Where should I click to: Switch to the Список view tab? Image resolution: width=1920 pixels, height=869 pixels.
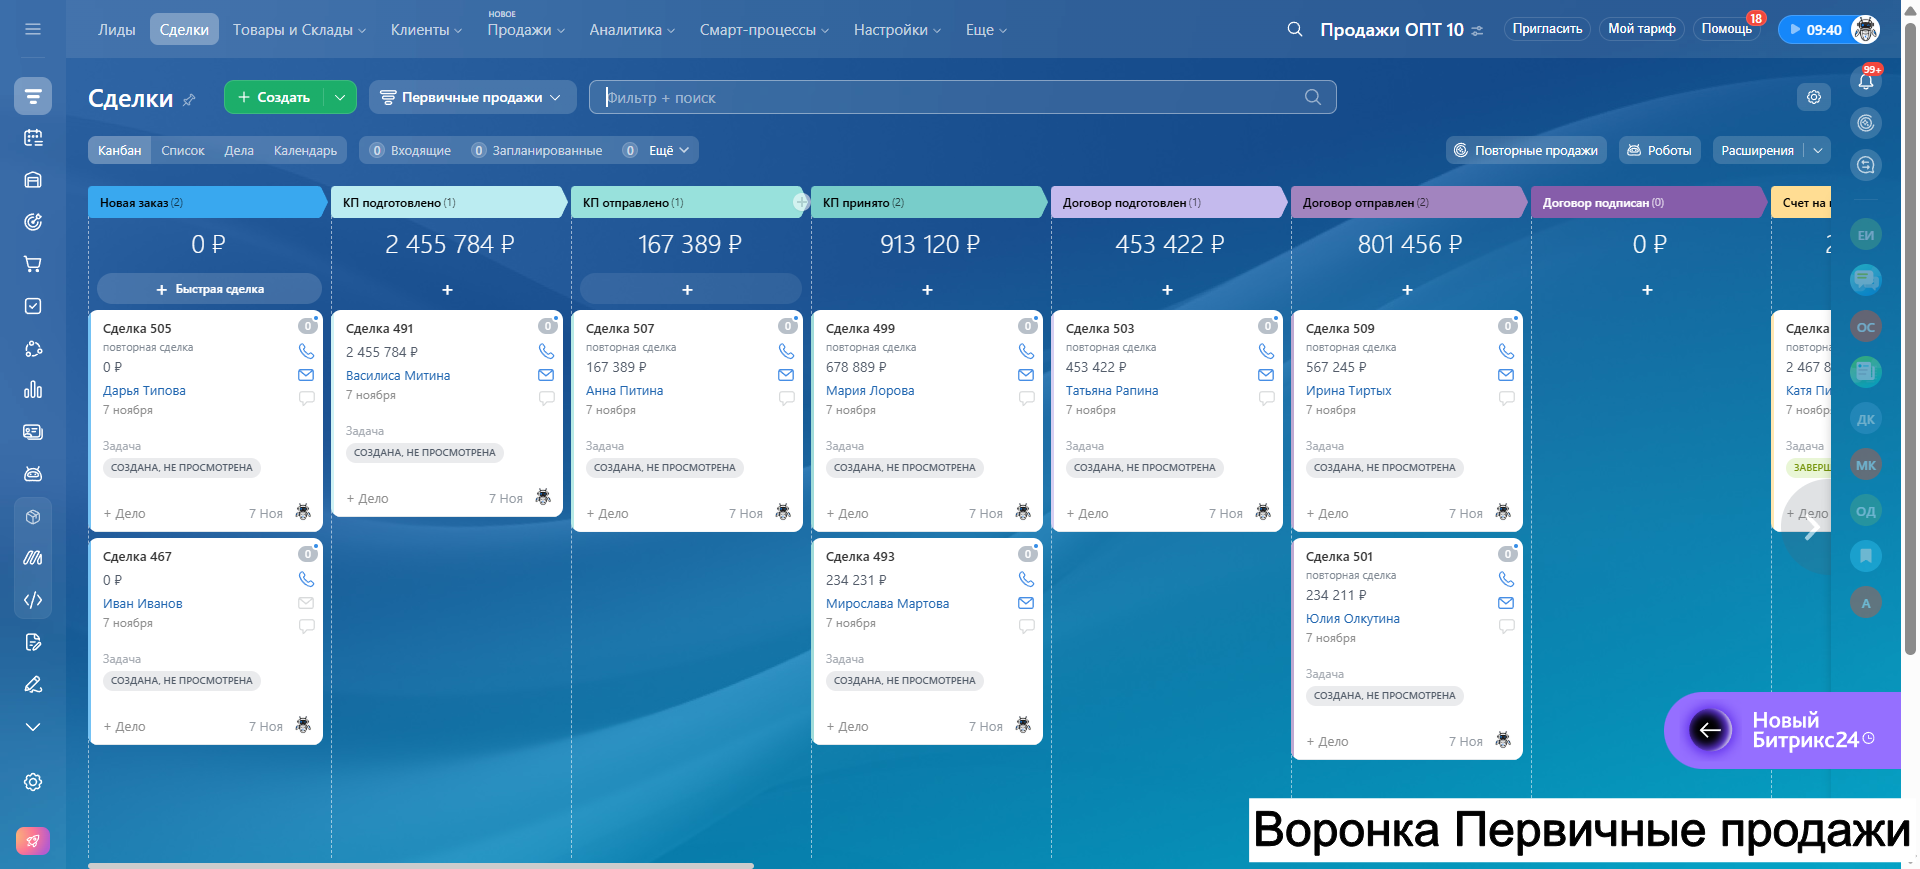183,150
